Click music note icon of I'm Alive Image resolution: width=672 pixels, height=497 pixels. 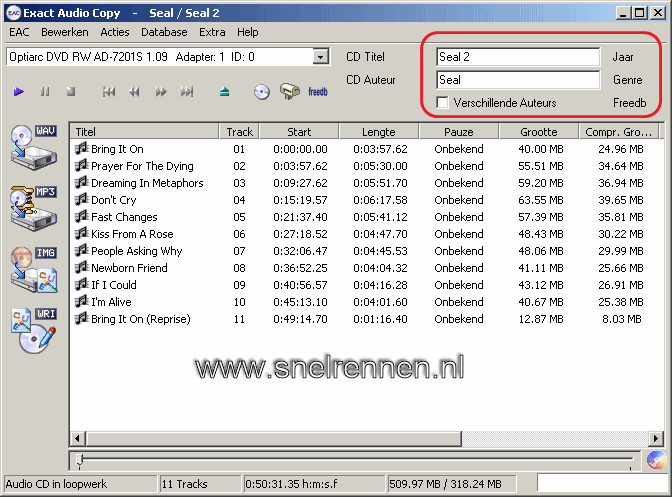click(81, 301)
